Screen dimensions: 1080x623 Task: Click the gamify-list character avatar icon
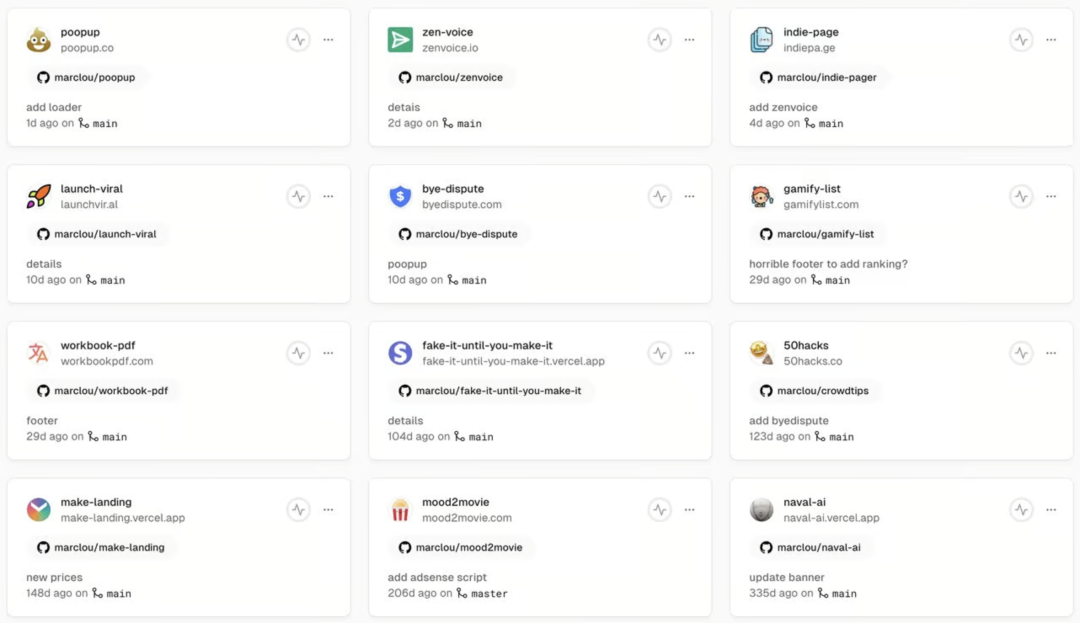pyautogui.click(x=761, y=196)
